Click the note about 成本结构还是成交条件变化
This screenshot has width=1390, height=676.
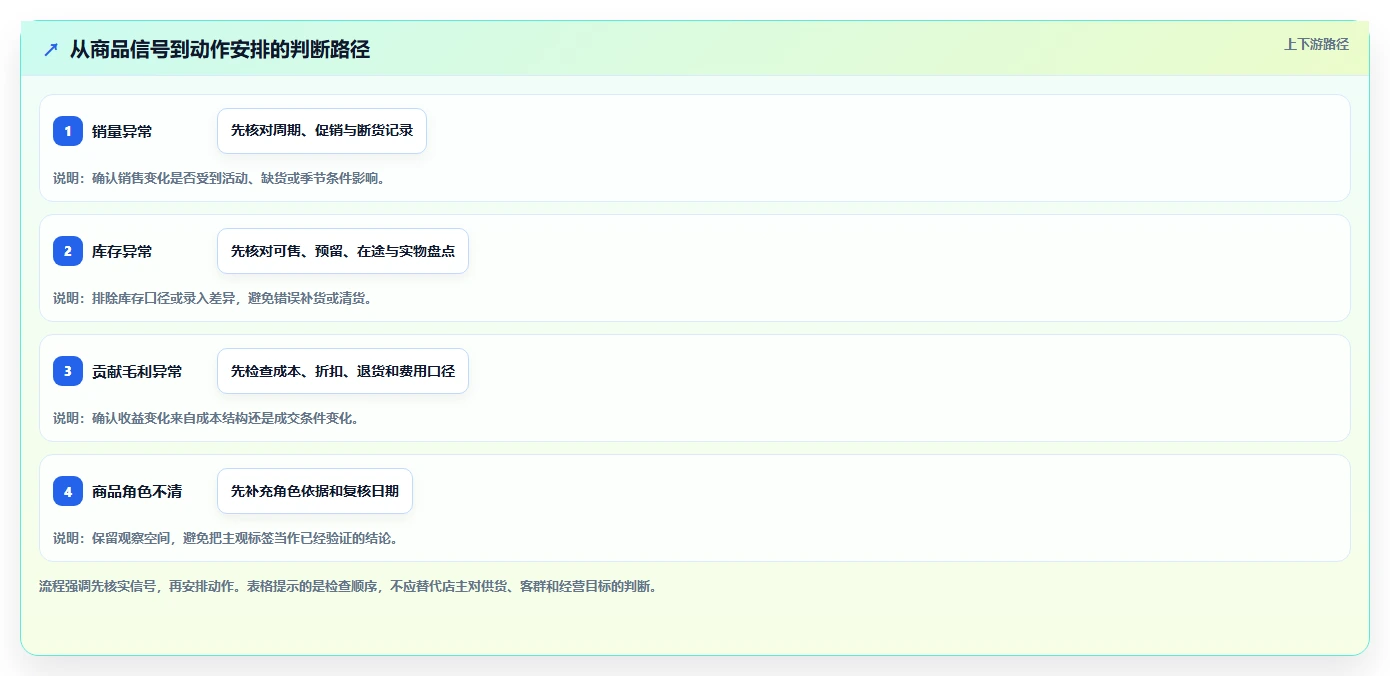coord(206,418)
